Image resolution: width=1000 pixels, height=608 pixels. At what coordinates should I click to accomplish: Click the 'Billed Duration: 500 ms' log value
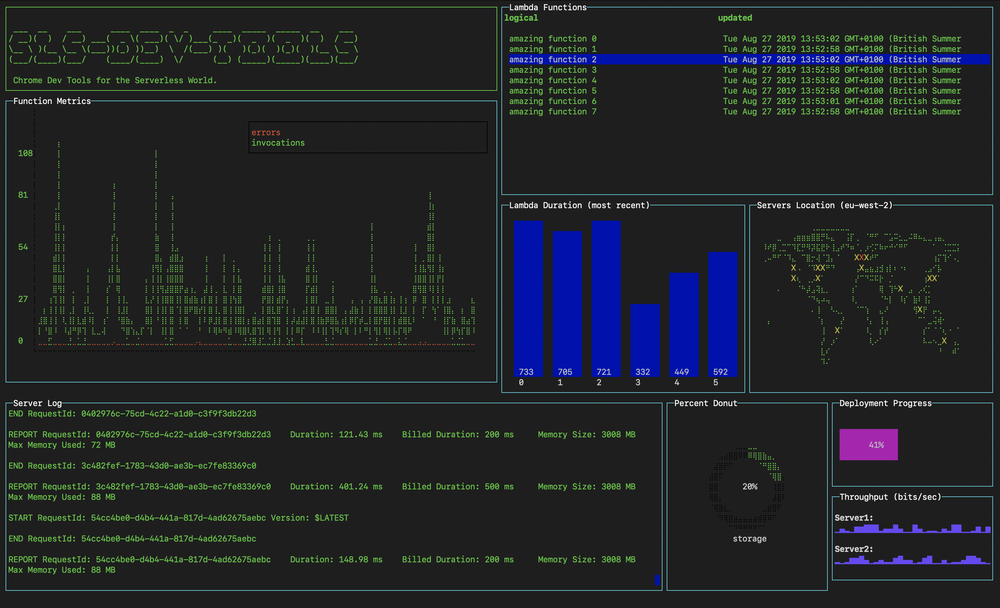pos(457,486)
